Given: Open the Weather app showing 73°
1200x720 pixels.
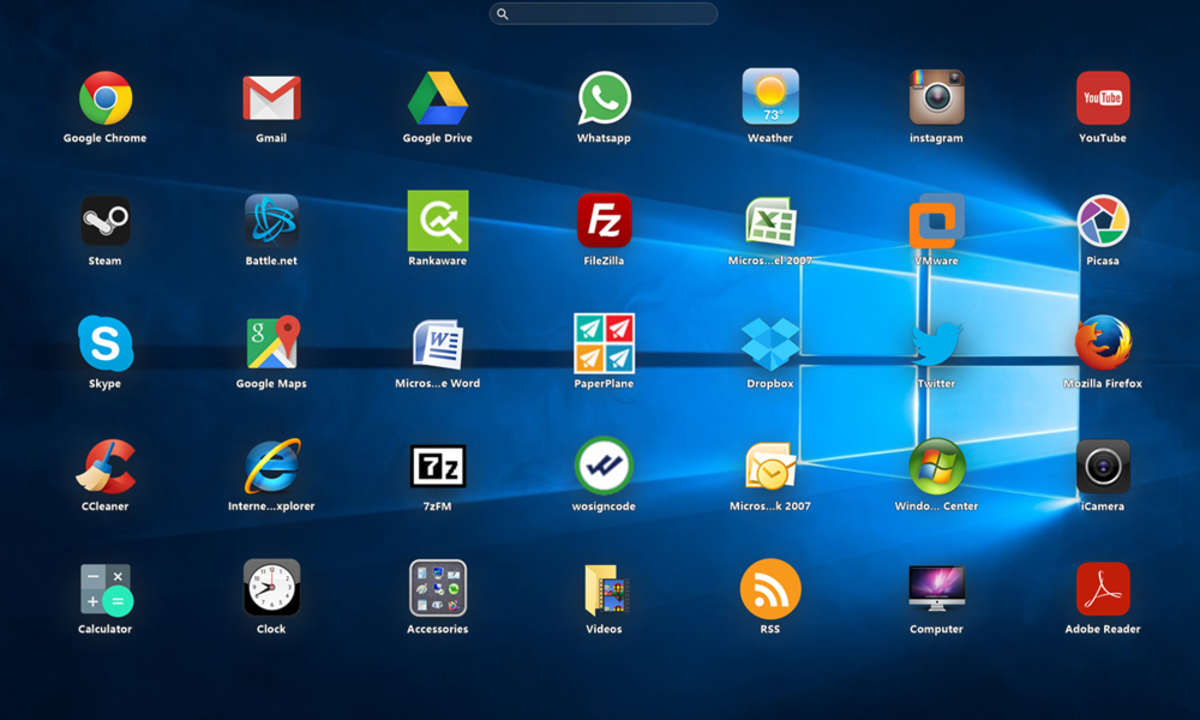Looking at the screenshot, I should tap(770, 96).
